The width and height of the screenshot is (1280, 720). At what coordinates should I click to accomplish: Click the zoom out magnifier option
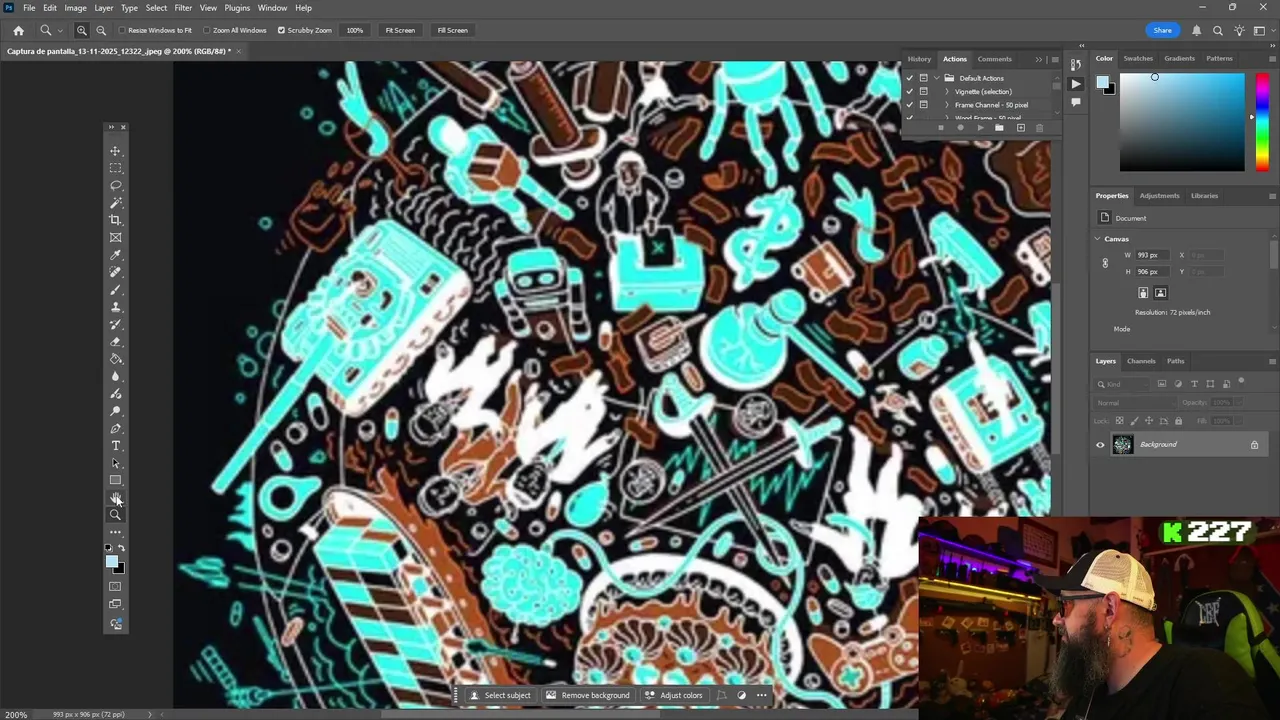coord(101,30)
